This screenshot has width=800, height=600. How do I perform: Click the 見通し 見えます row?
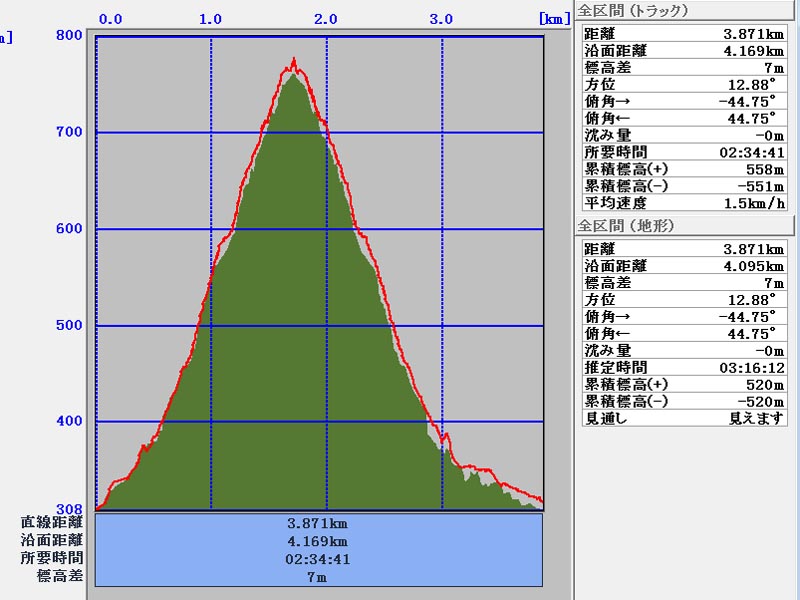click(683, 419)
